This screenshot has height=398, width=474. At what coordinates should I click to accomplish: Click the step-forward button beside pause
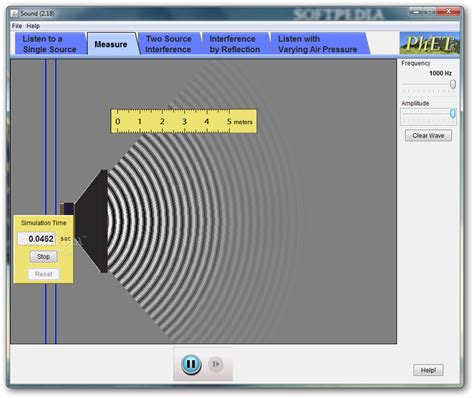[216, 364]
